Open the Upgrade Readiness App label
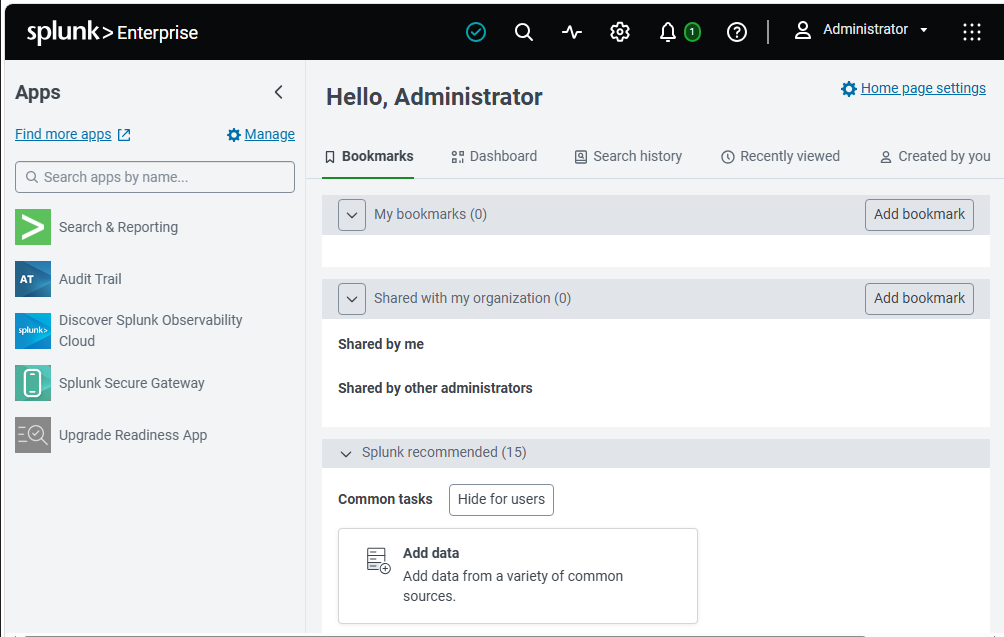1004x637 pixels. point(133,435)
